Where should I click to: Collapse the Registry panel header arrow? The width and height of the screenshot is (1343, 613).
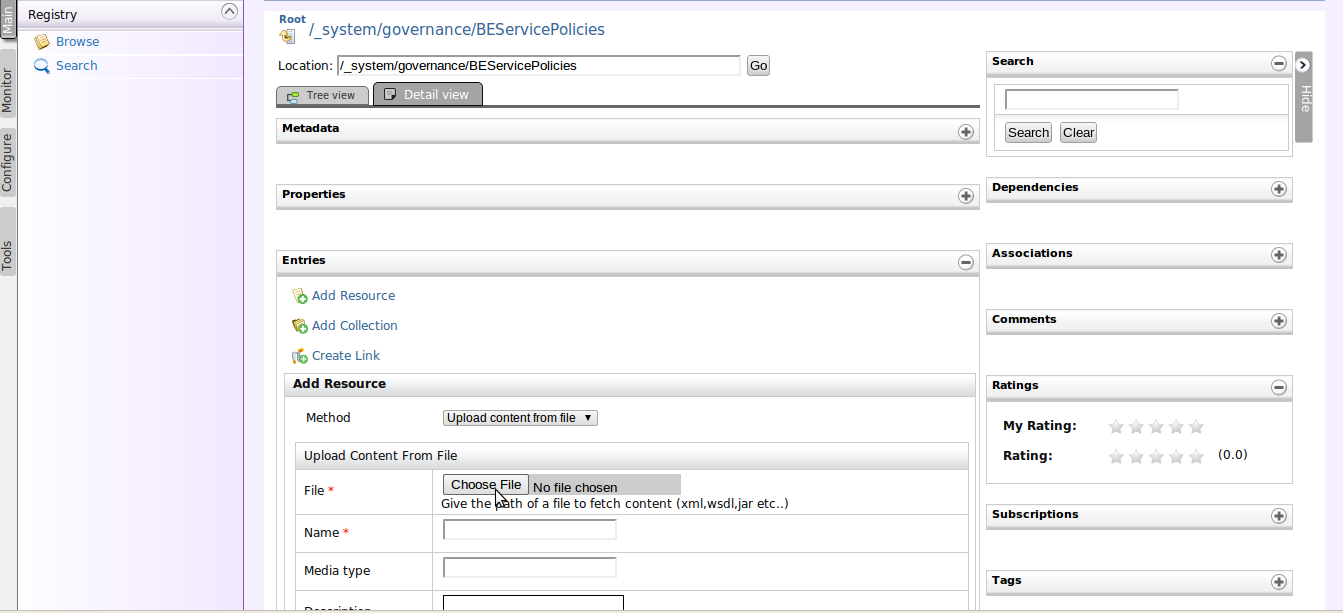tap(230, 13)
